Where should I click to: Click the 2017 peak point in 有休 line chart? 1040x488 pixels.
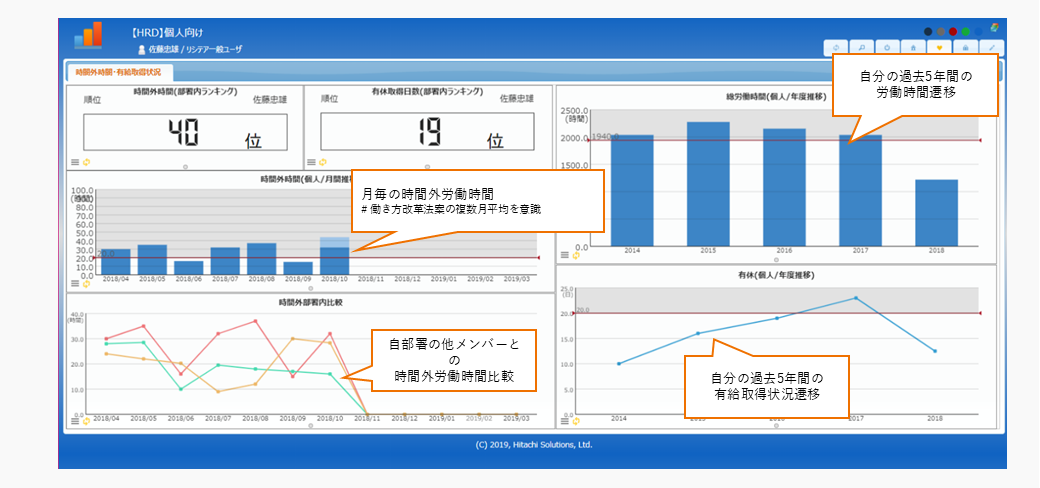point(856,298)
